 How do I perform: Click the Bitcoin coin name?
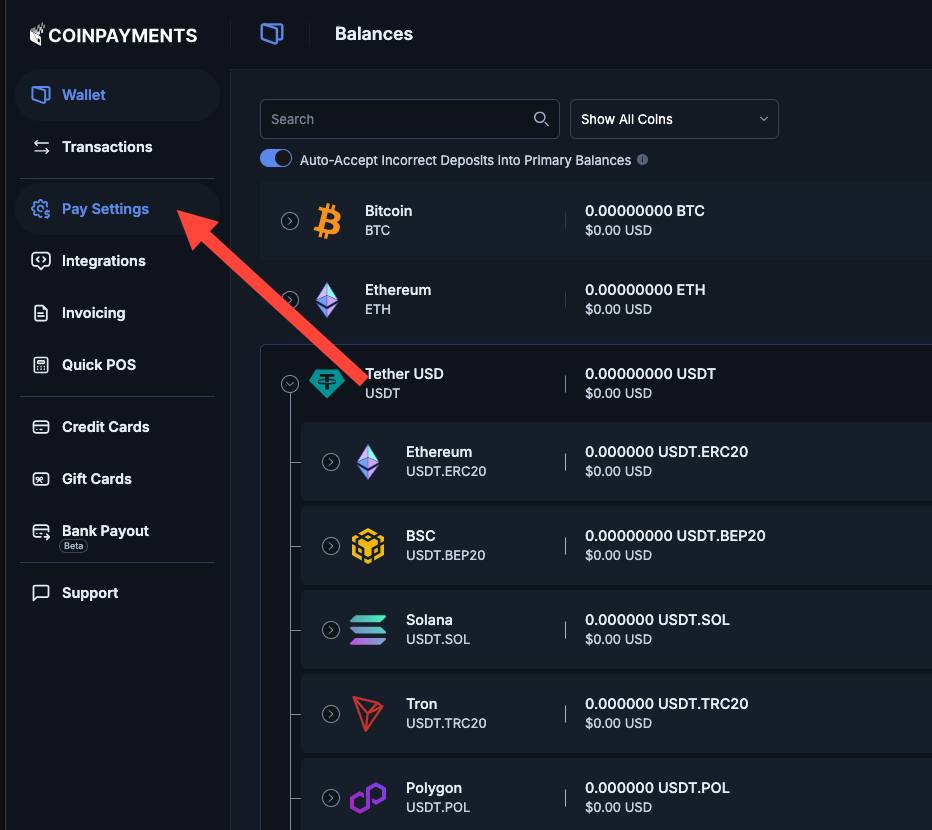click(x=389, y=210)
